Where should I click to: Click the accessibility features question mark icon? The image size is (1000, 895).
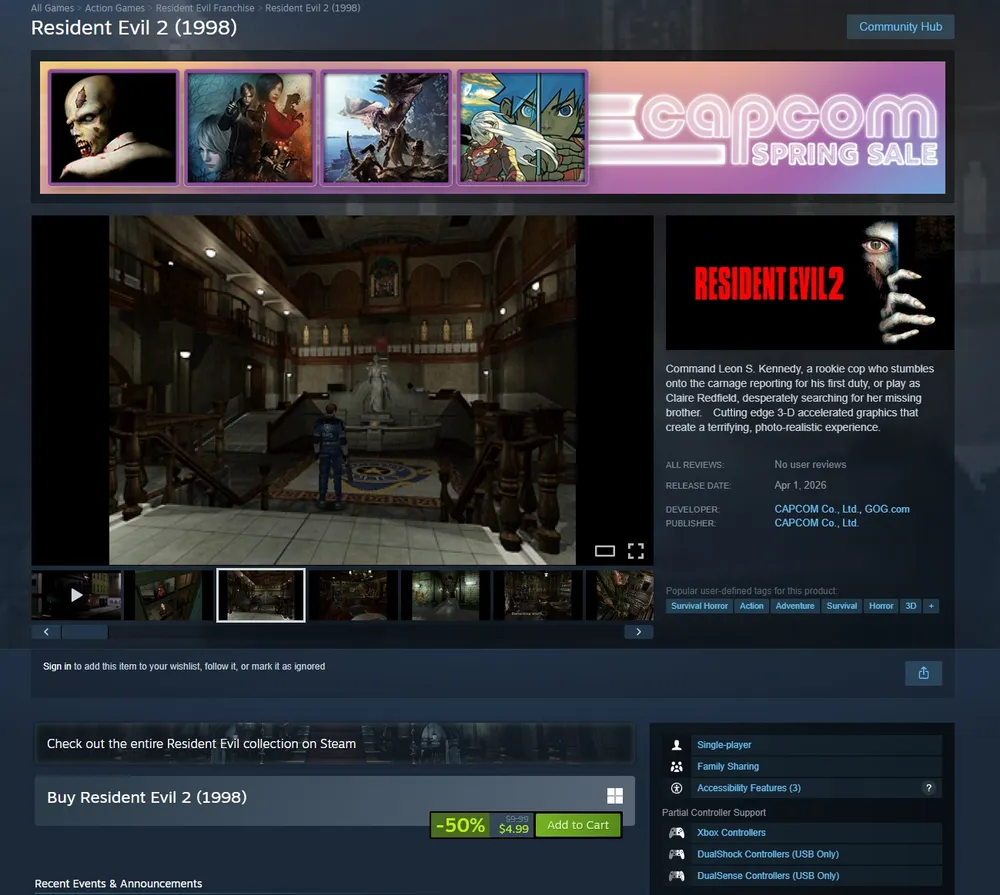coord(928,788)
